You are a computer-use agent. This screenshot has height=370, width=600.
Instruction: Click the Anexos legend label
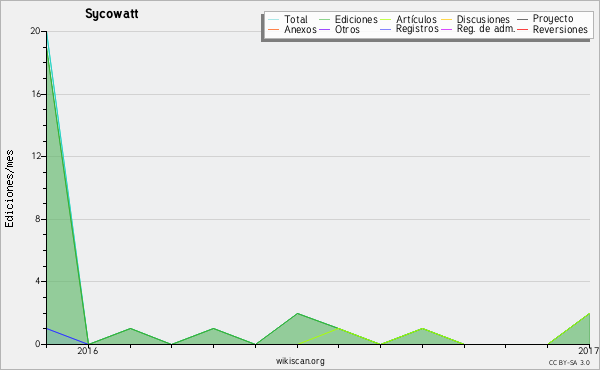300,29
